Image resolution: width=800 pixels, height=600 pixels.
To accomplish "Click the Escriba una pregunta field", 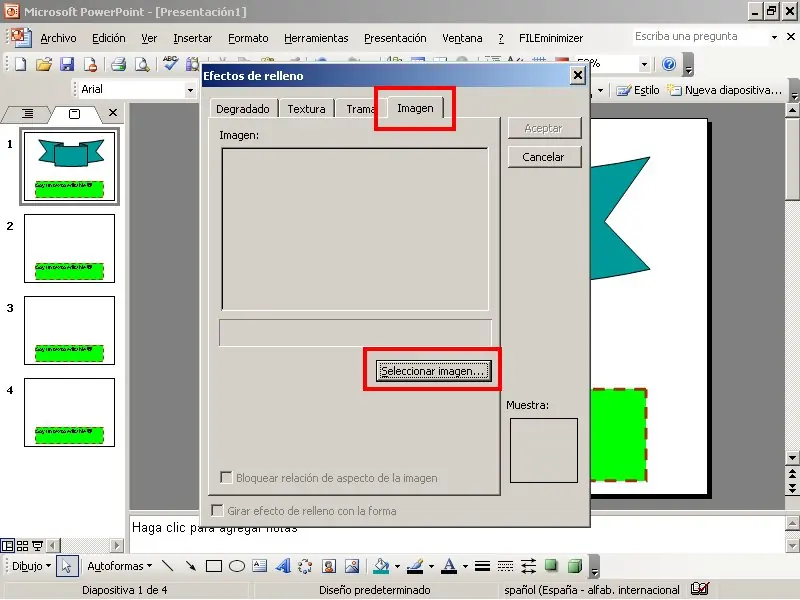I will pos(699,36).
